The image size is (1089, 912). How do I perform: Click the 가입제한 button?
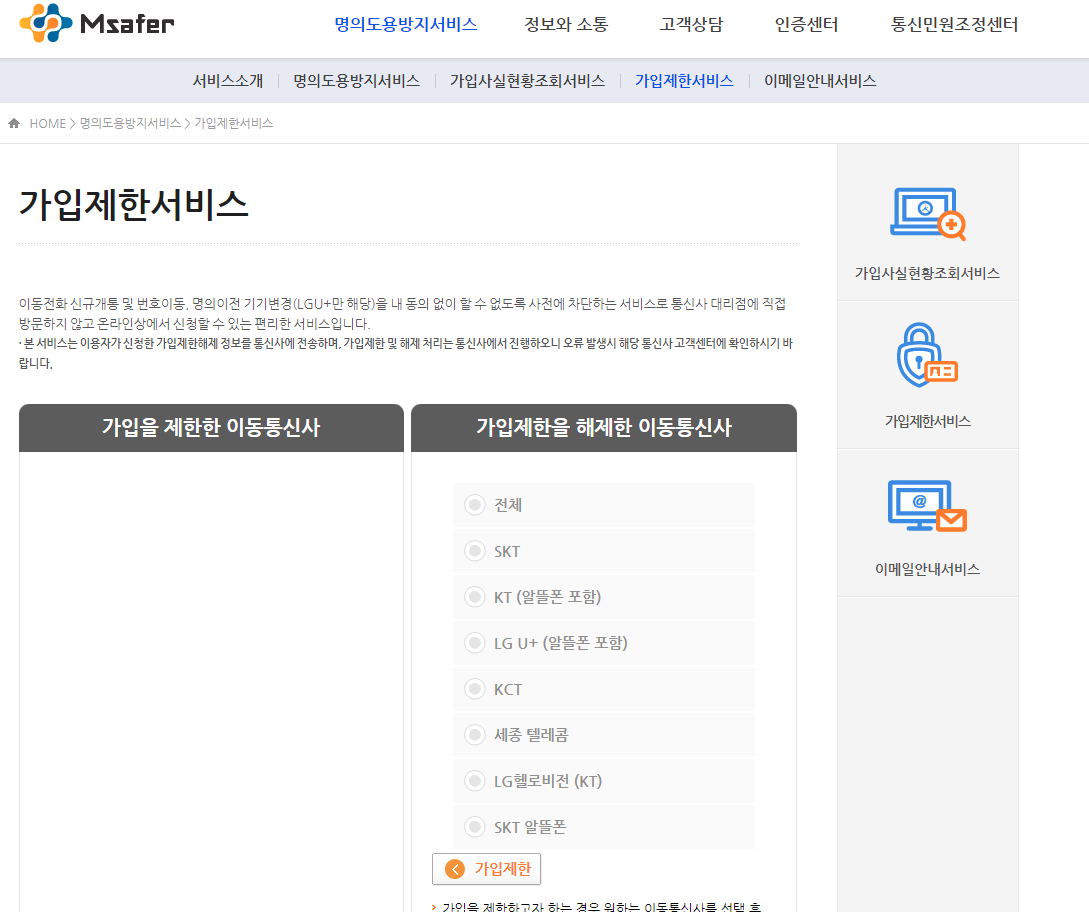click(x=487, y=869)
